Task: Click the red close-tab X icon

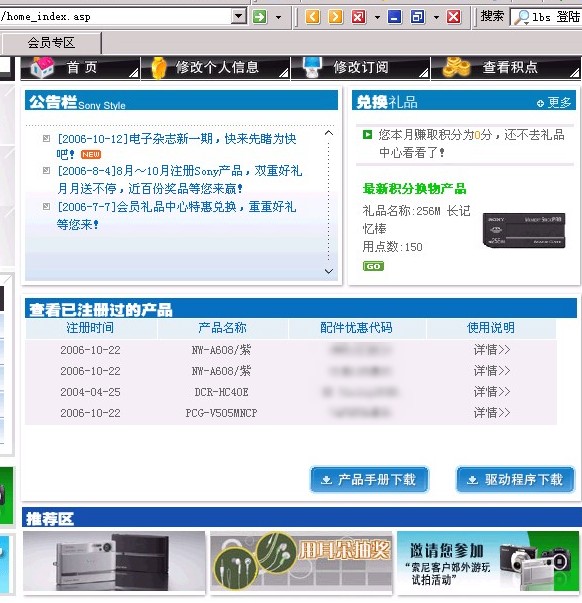Action: click(454, 17)
